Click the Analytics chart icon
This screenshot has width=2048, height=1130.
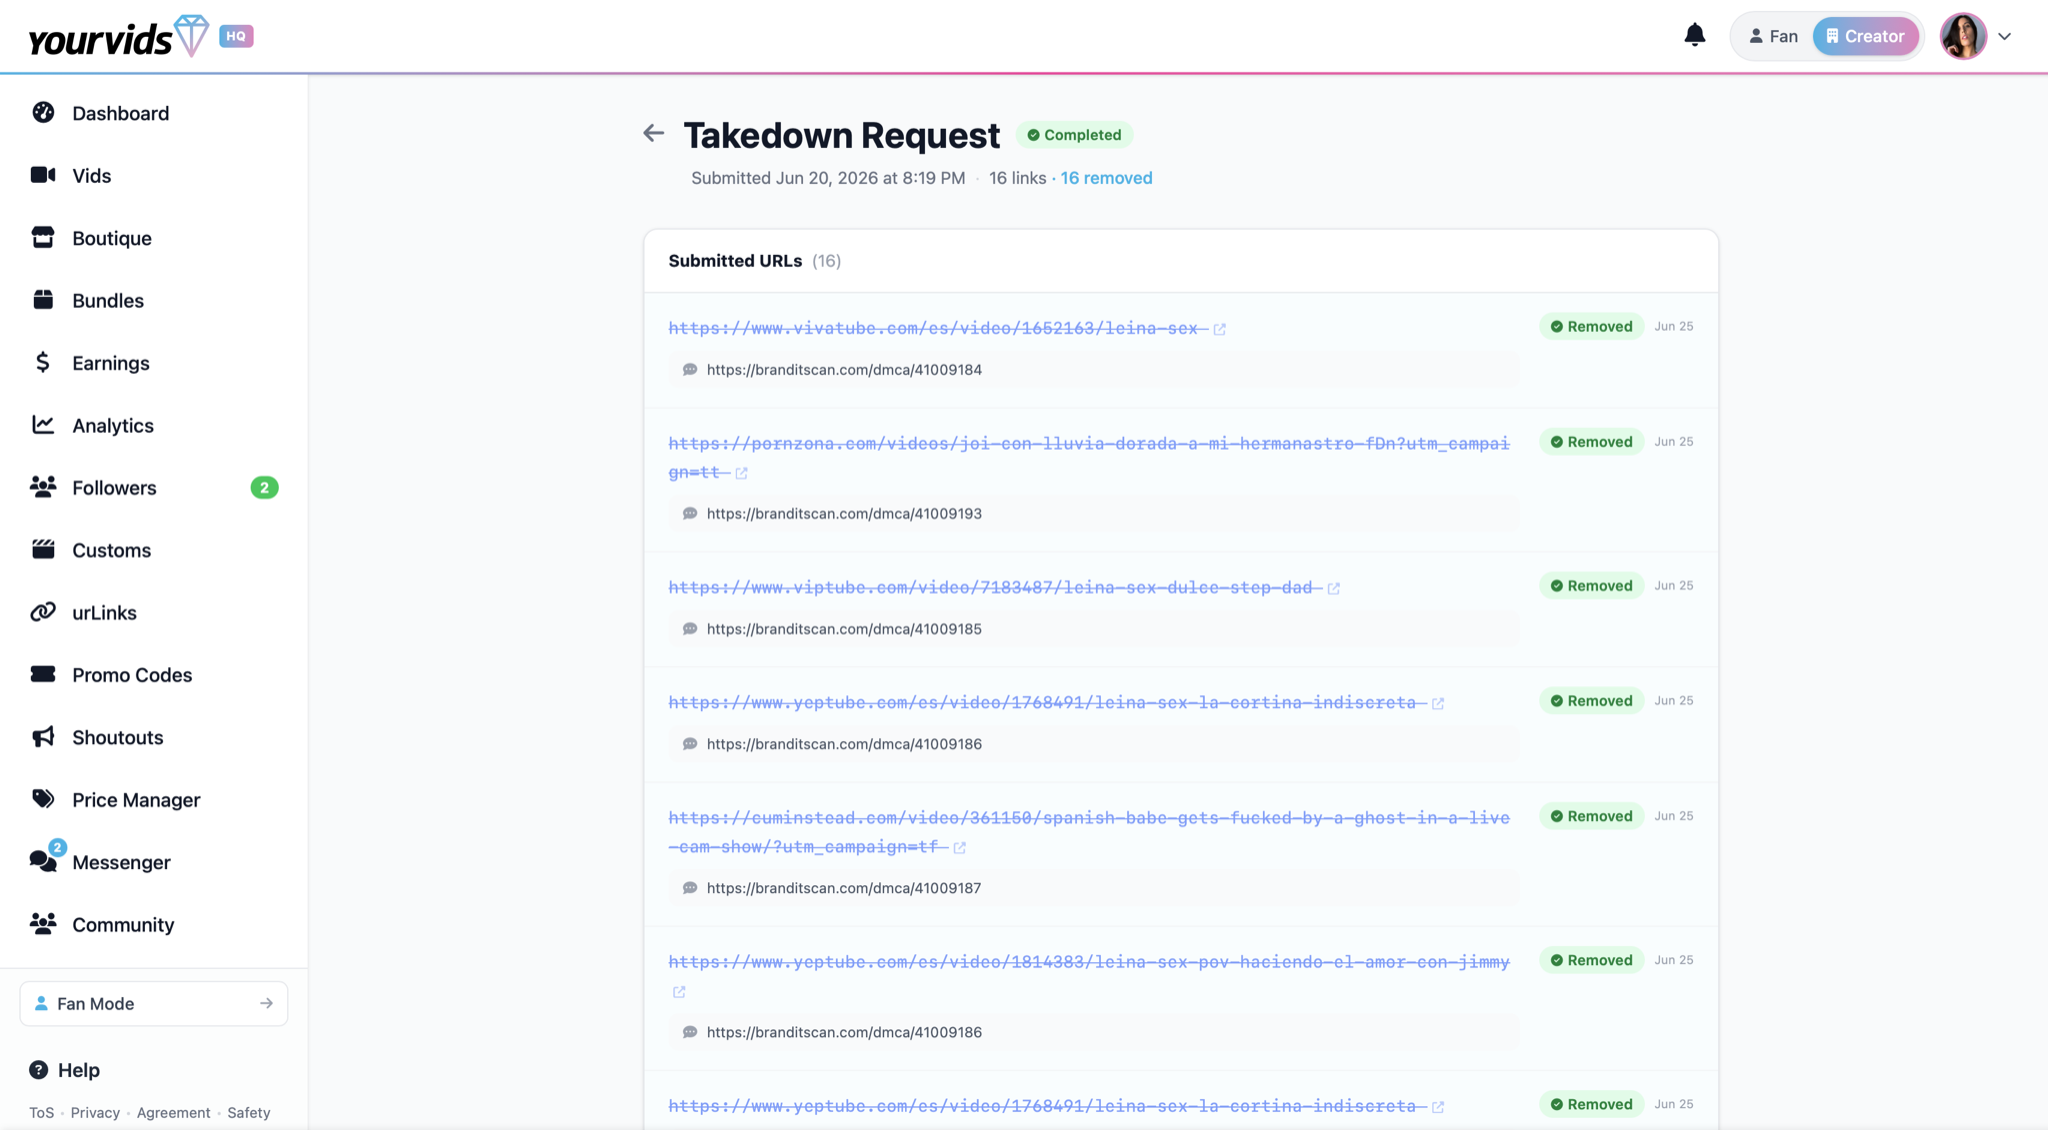[43, 424]
